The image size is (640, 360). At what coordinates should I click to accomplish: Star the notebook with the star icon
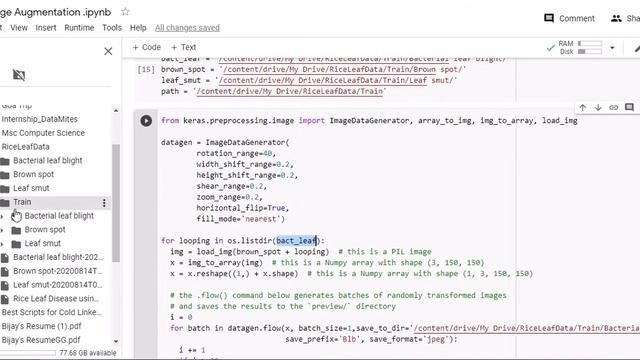click(x=125, y=12)
